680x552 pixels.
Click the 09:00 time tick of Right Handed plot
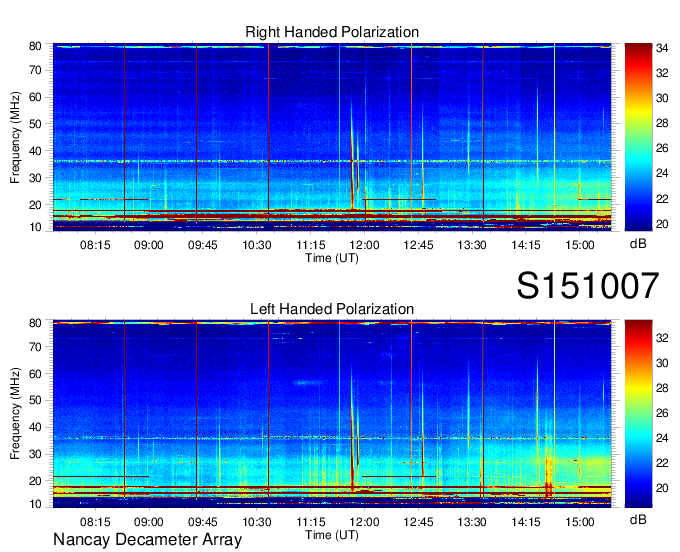(x=149, y=245)
